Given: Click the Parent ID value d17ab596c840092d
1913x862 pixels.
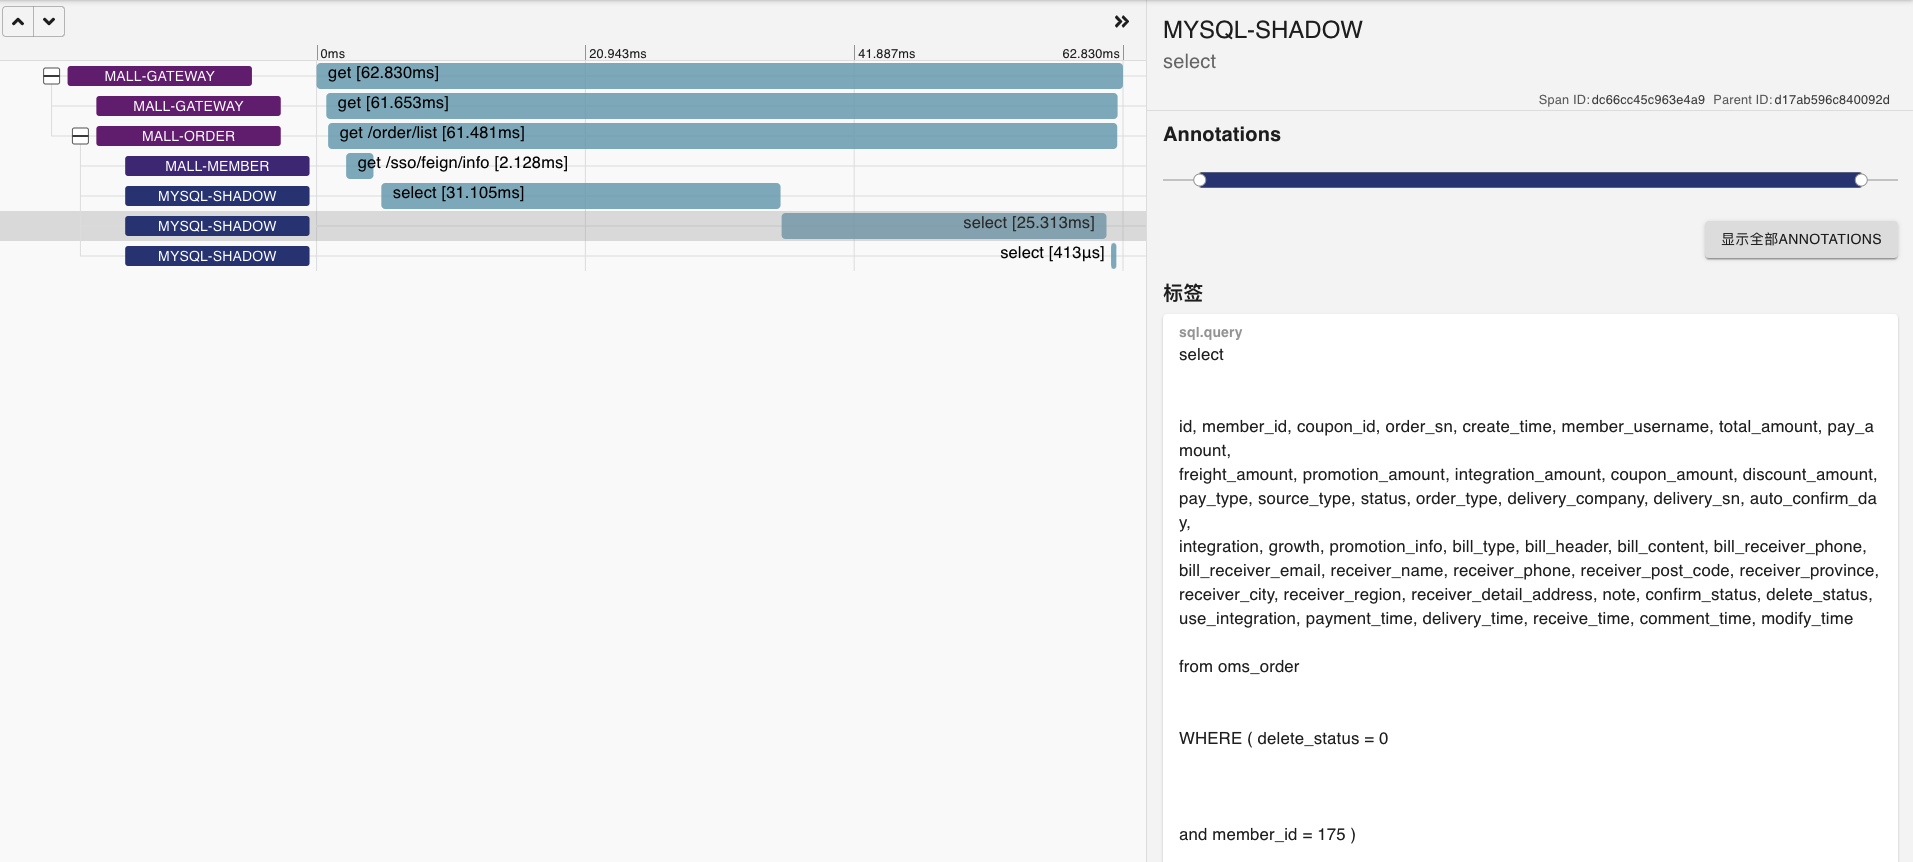Looking at the screenshot, I should click(x=1832, y=100).
